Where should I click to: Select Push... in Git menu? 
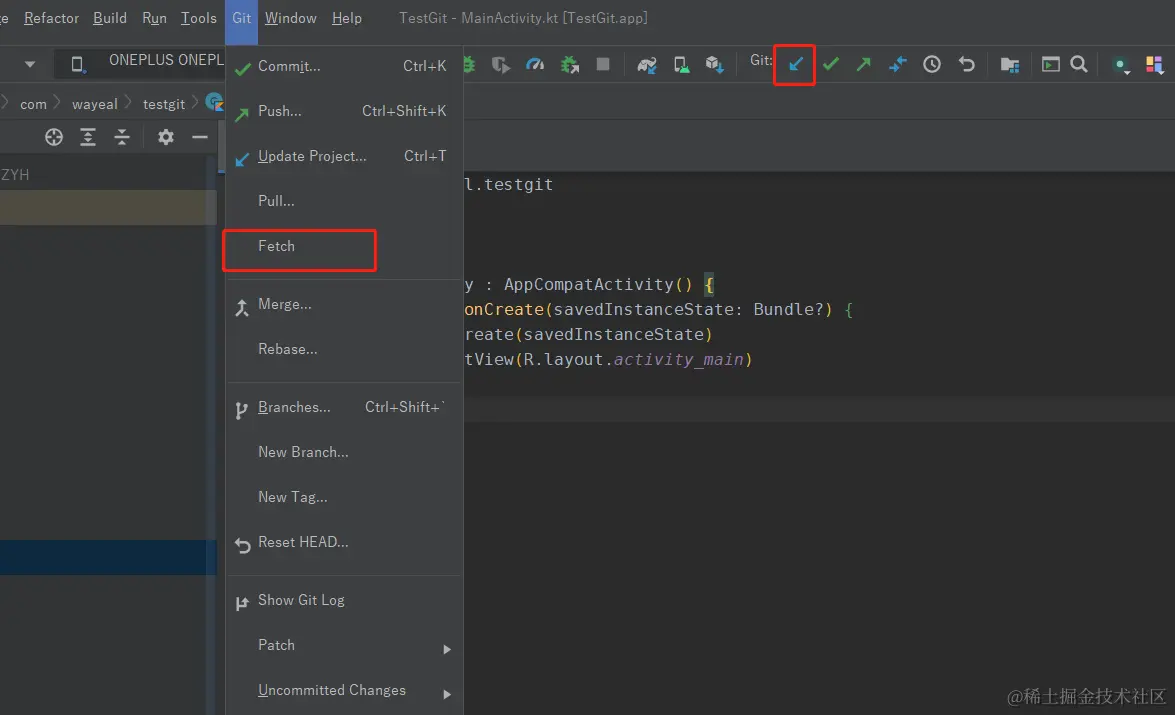[x=344, y=112]
